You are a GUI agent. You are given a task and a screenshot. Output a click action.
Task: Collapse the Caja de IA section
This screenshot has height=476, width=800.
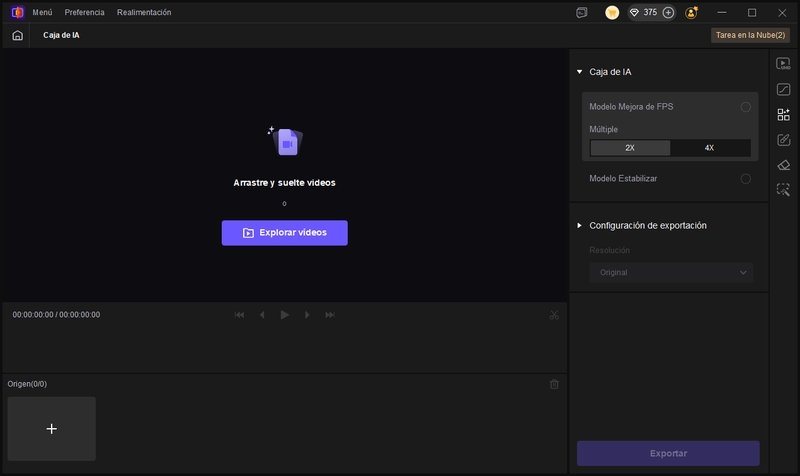[x=579, y=72]
